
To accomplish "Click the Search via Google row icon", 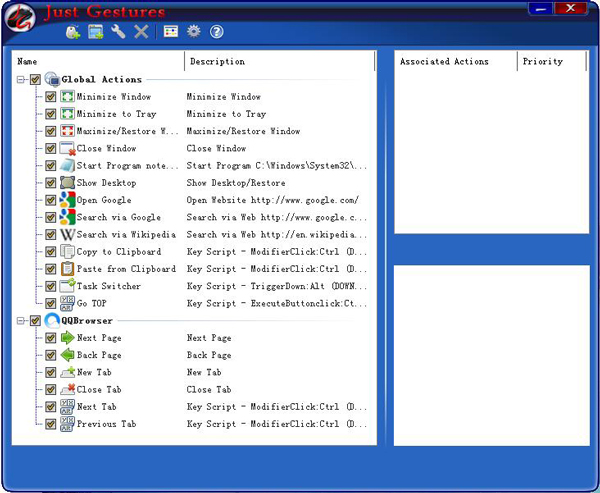I will coord(67,217).
